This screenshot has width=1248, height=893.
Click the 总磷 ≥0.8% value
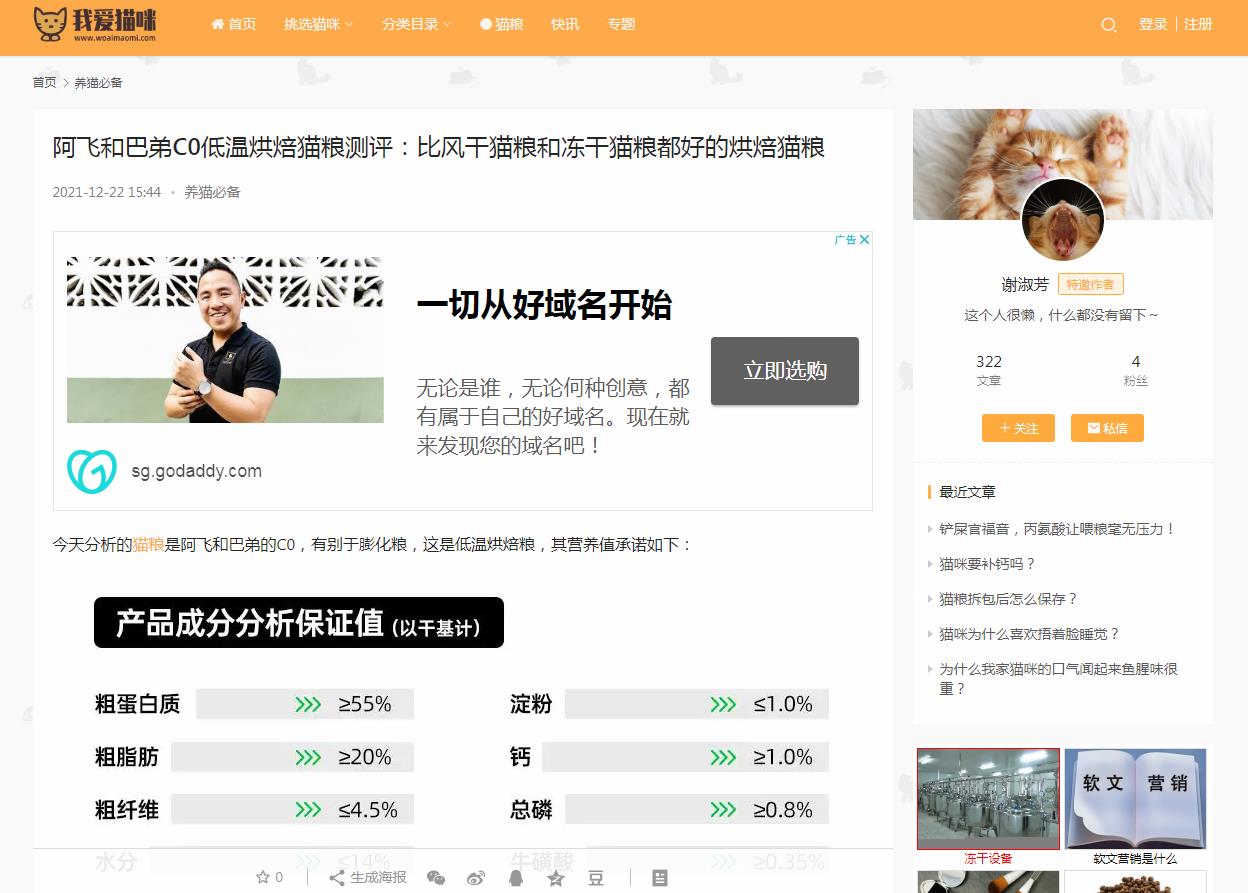[783, 810]
